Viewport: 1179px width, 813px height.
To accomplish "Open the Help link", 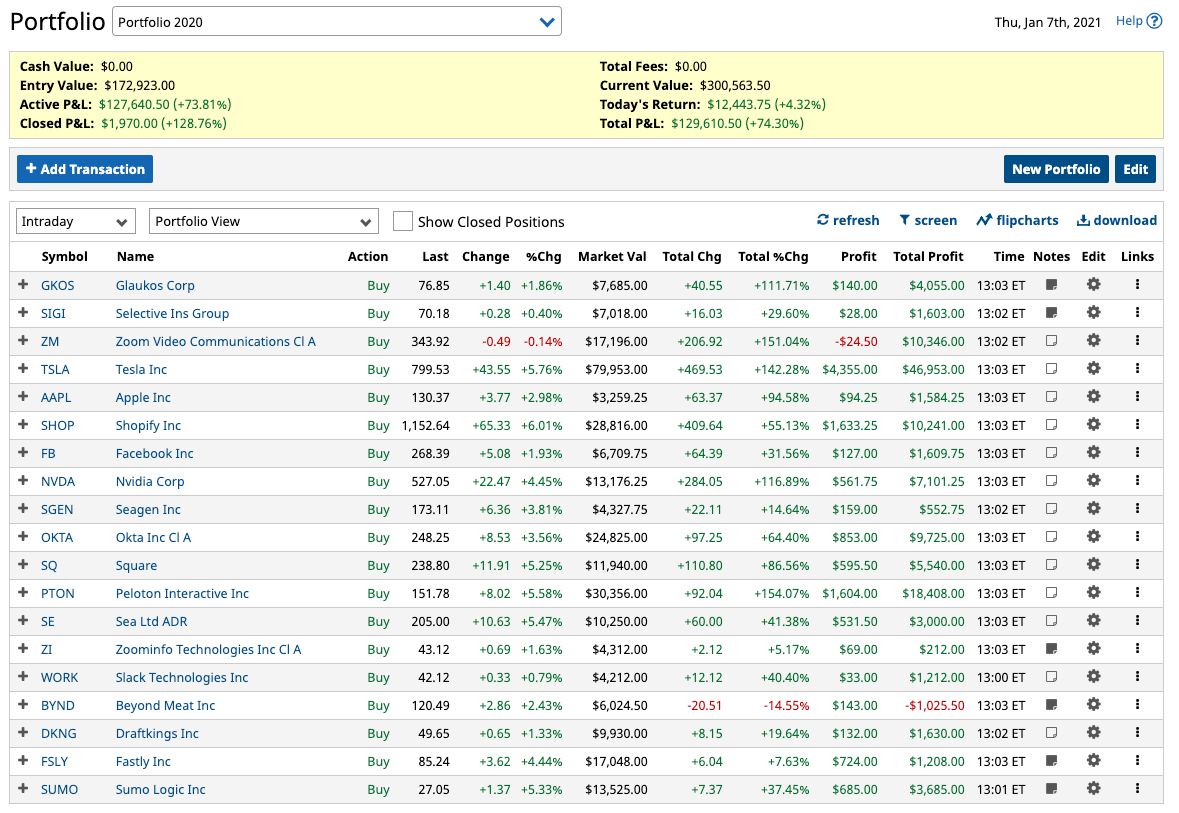I will pyautogui.click(x=1129, y=21).
